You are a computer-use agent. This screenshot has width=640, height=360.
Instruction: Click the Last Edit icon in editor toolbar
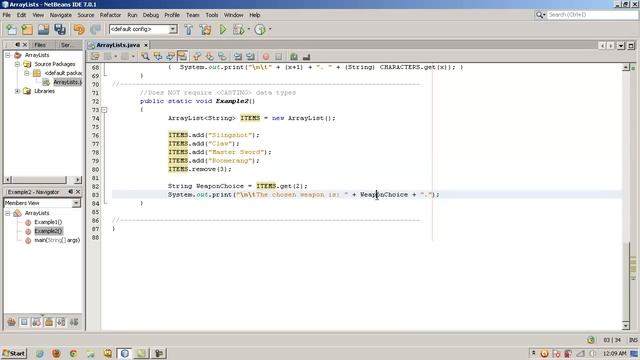point(95,56)
